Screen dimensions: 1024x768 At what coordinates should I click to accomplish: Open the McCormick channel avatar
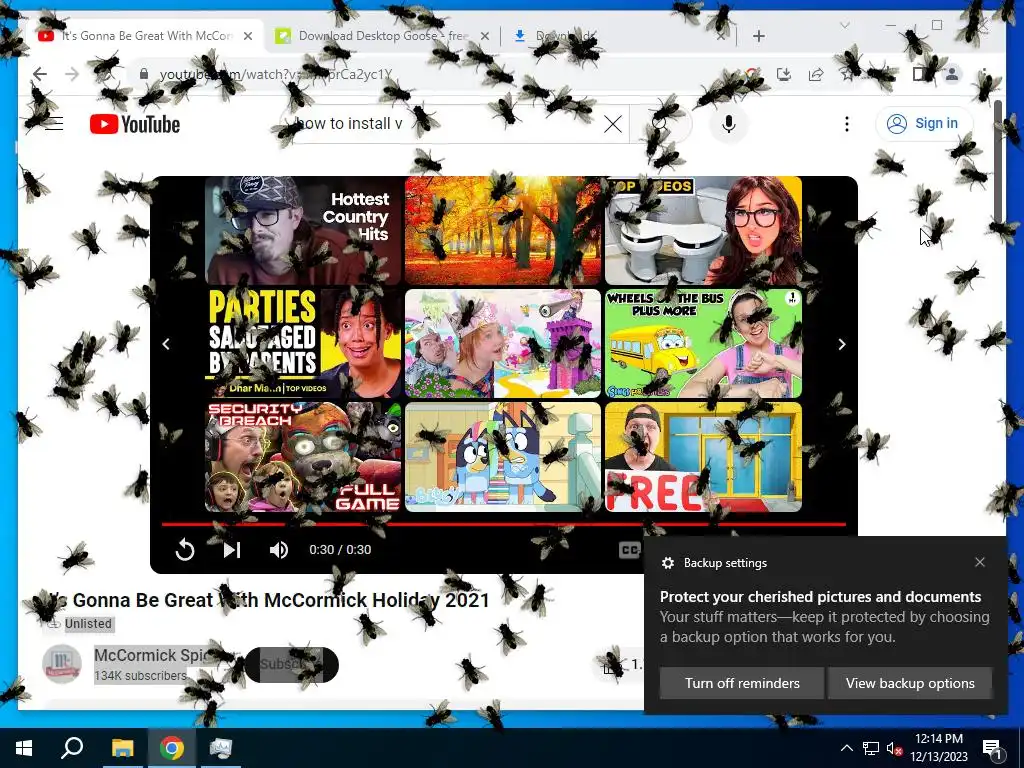tap(62, 664)
